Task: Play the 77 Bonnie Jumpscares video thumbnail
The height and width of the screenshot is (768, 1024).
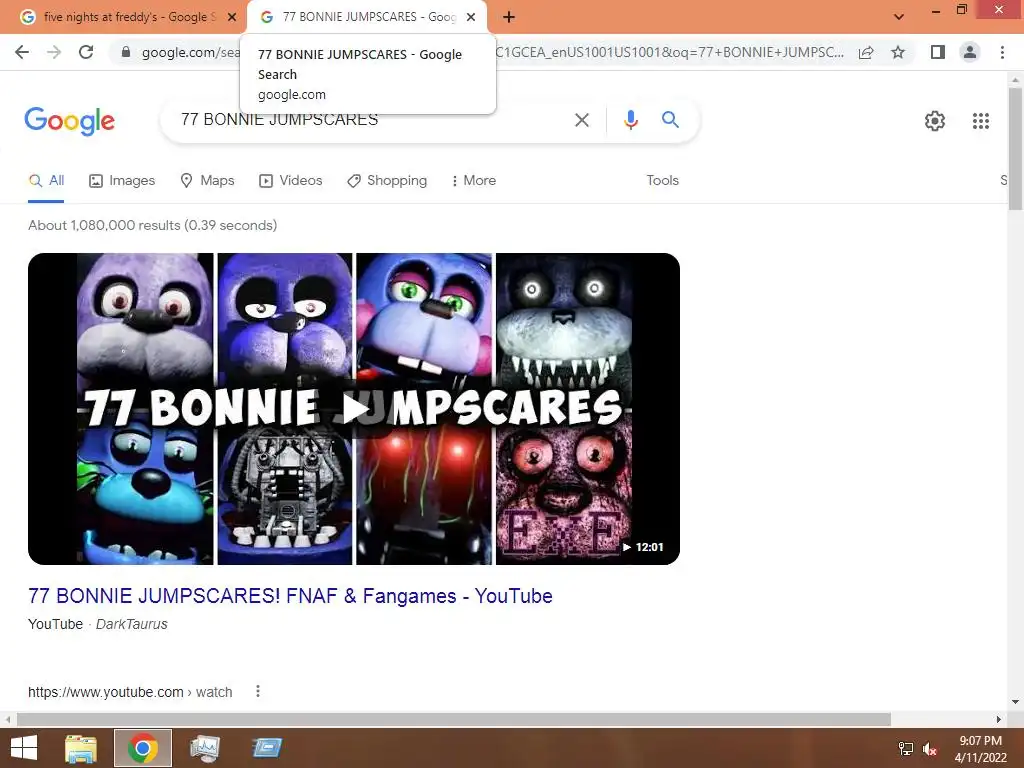Action: point(354,409)
